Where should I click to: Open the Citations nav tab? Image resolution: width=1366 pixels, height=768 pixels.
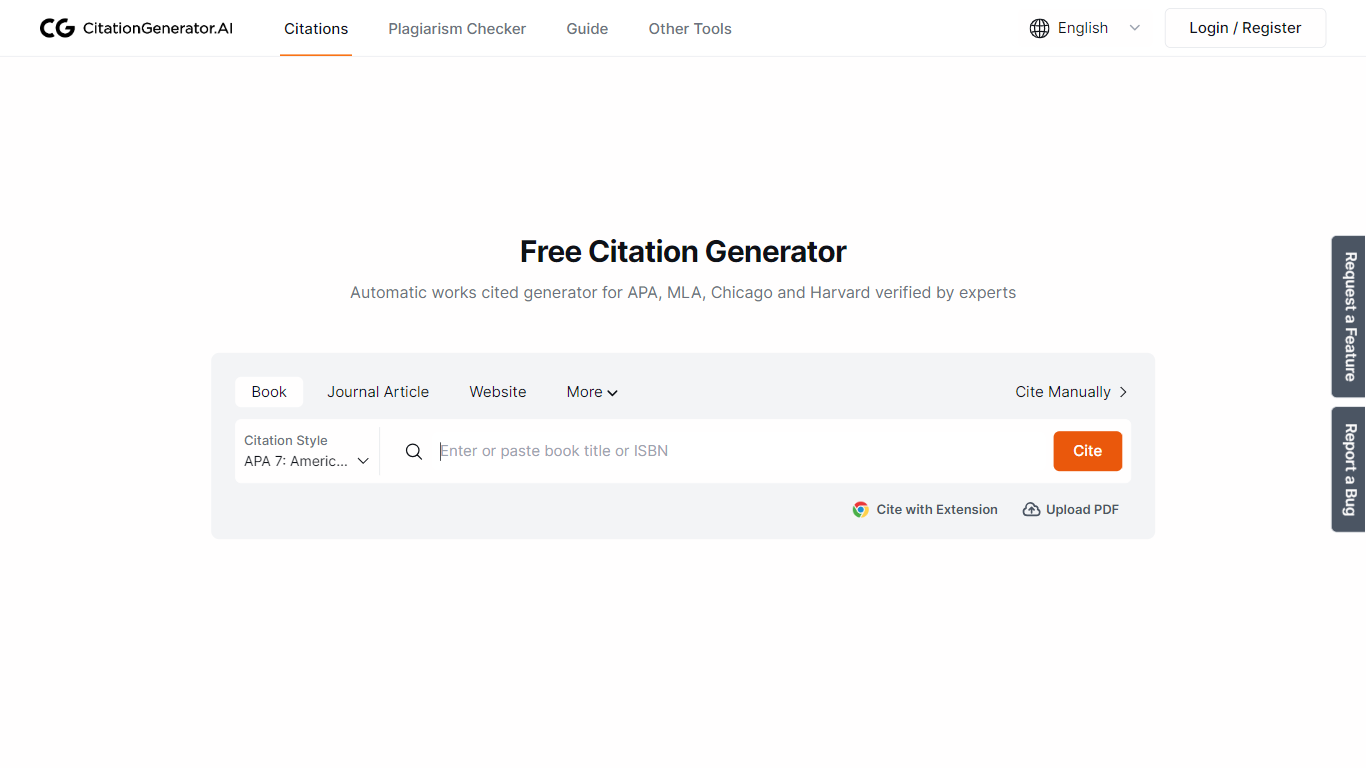[x=316, y=29]
